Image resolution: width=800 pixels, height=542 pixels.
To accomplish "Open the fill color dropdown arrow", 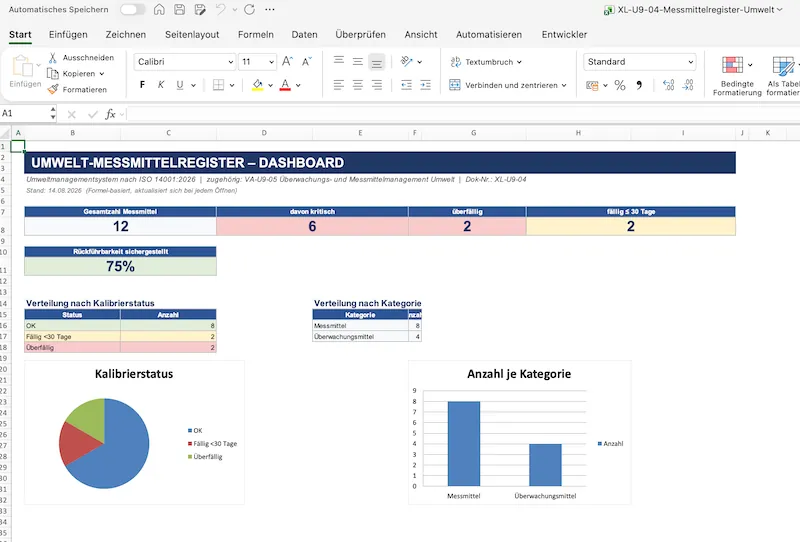I will click(x=270, y=85).
